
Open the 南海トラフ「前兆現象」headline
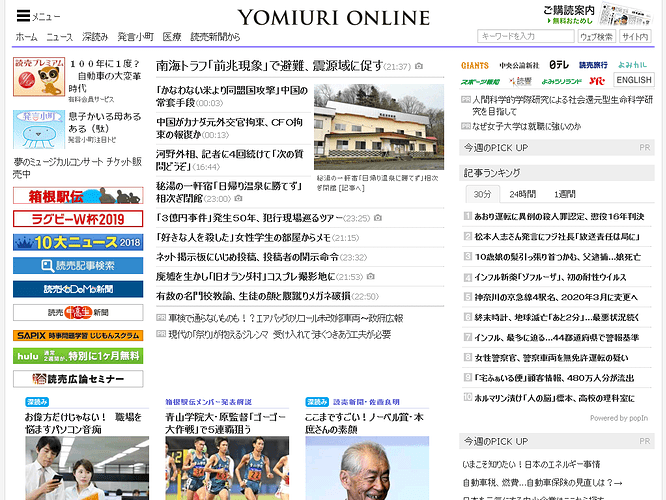270,66
